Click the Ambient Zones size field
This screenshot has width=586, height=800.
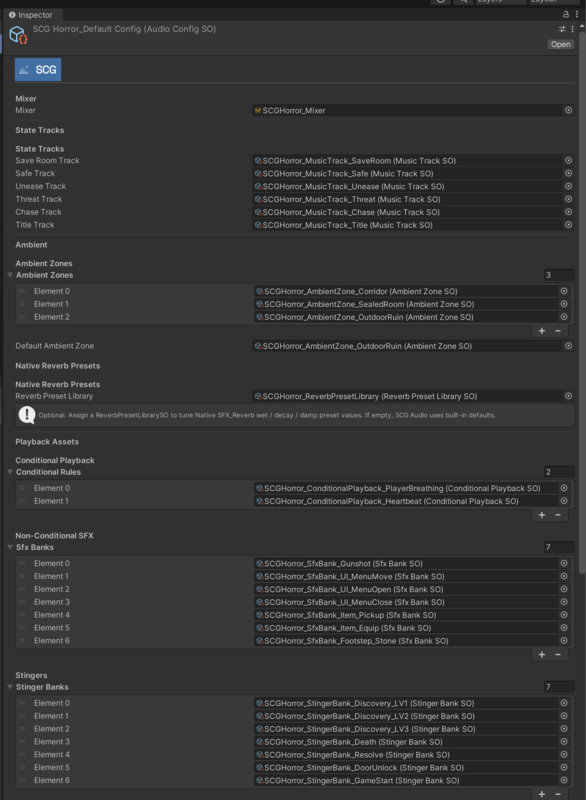click(559, 275)
